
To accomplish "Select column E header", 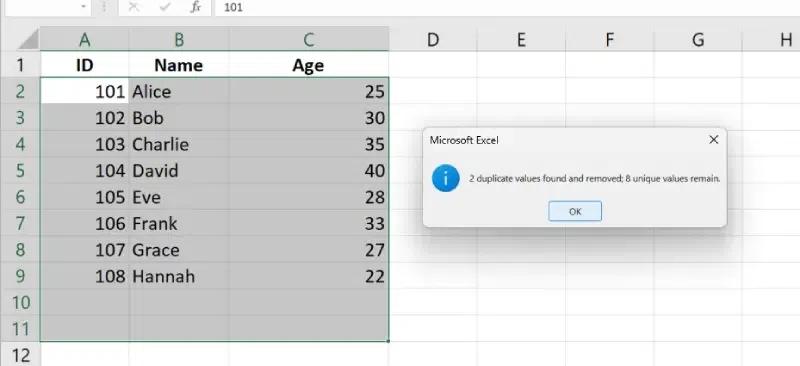I will pyautogui.click(x=521, y=39).
